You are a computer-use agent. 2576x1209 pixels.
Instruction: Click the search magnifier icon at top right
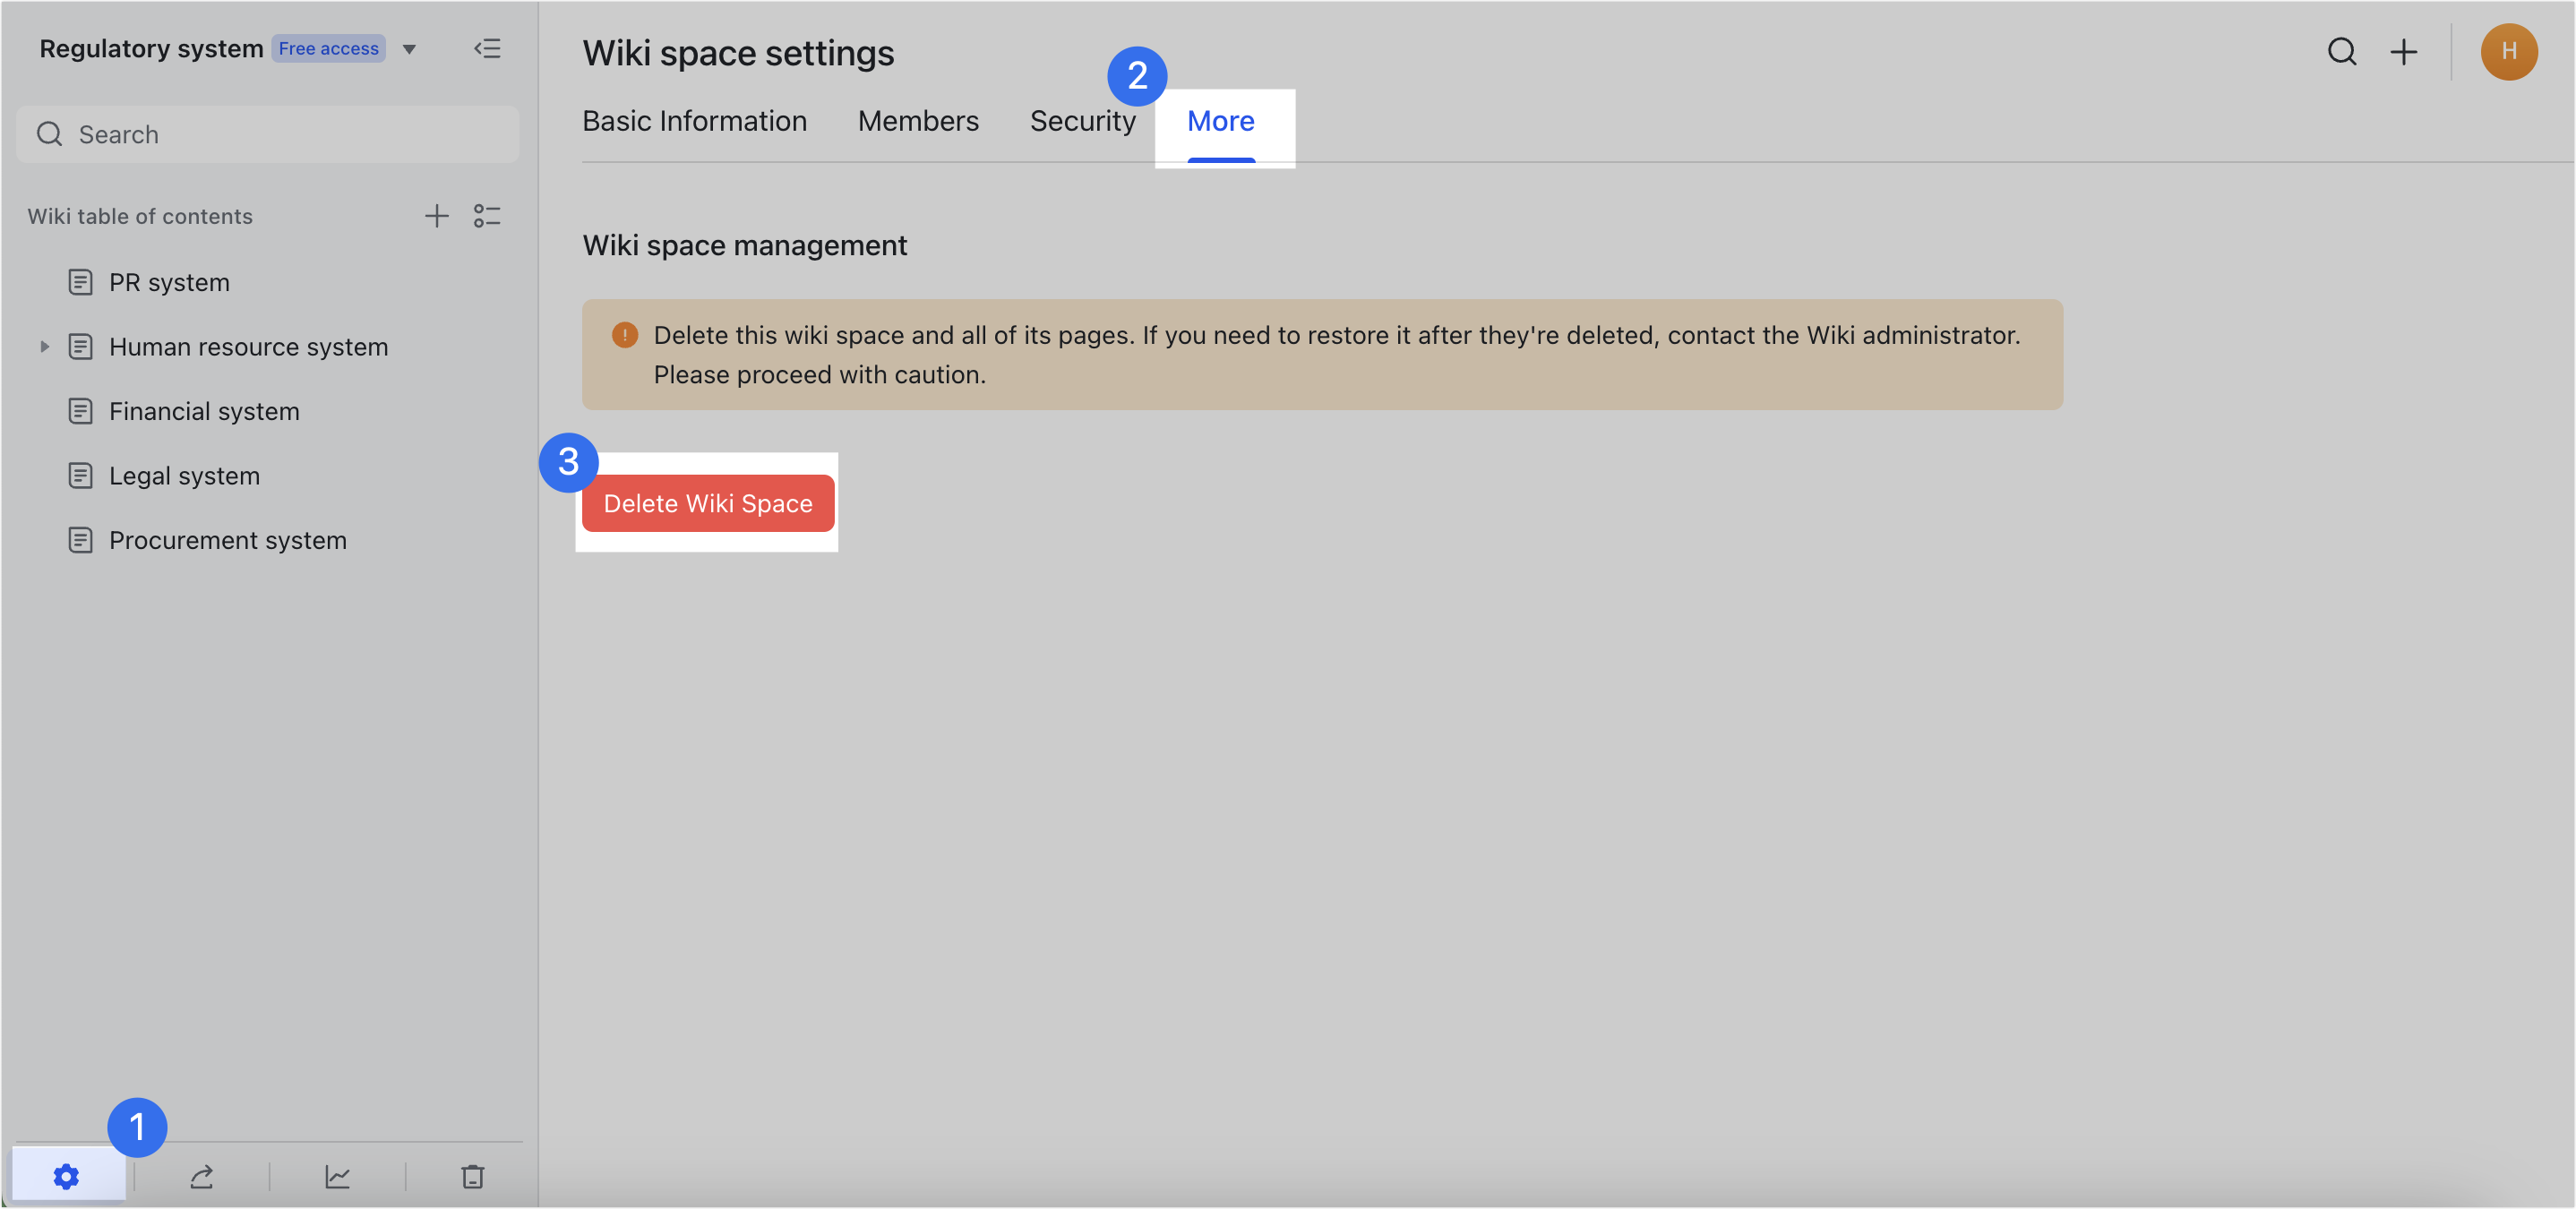[x=2341, y=52]
